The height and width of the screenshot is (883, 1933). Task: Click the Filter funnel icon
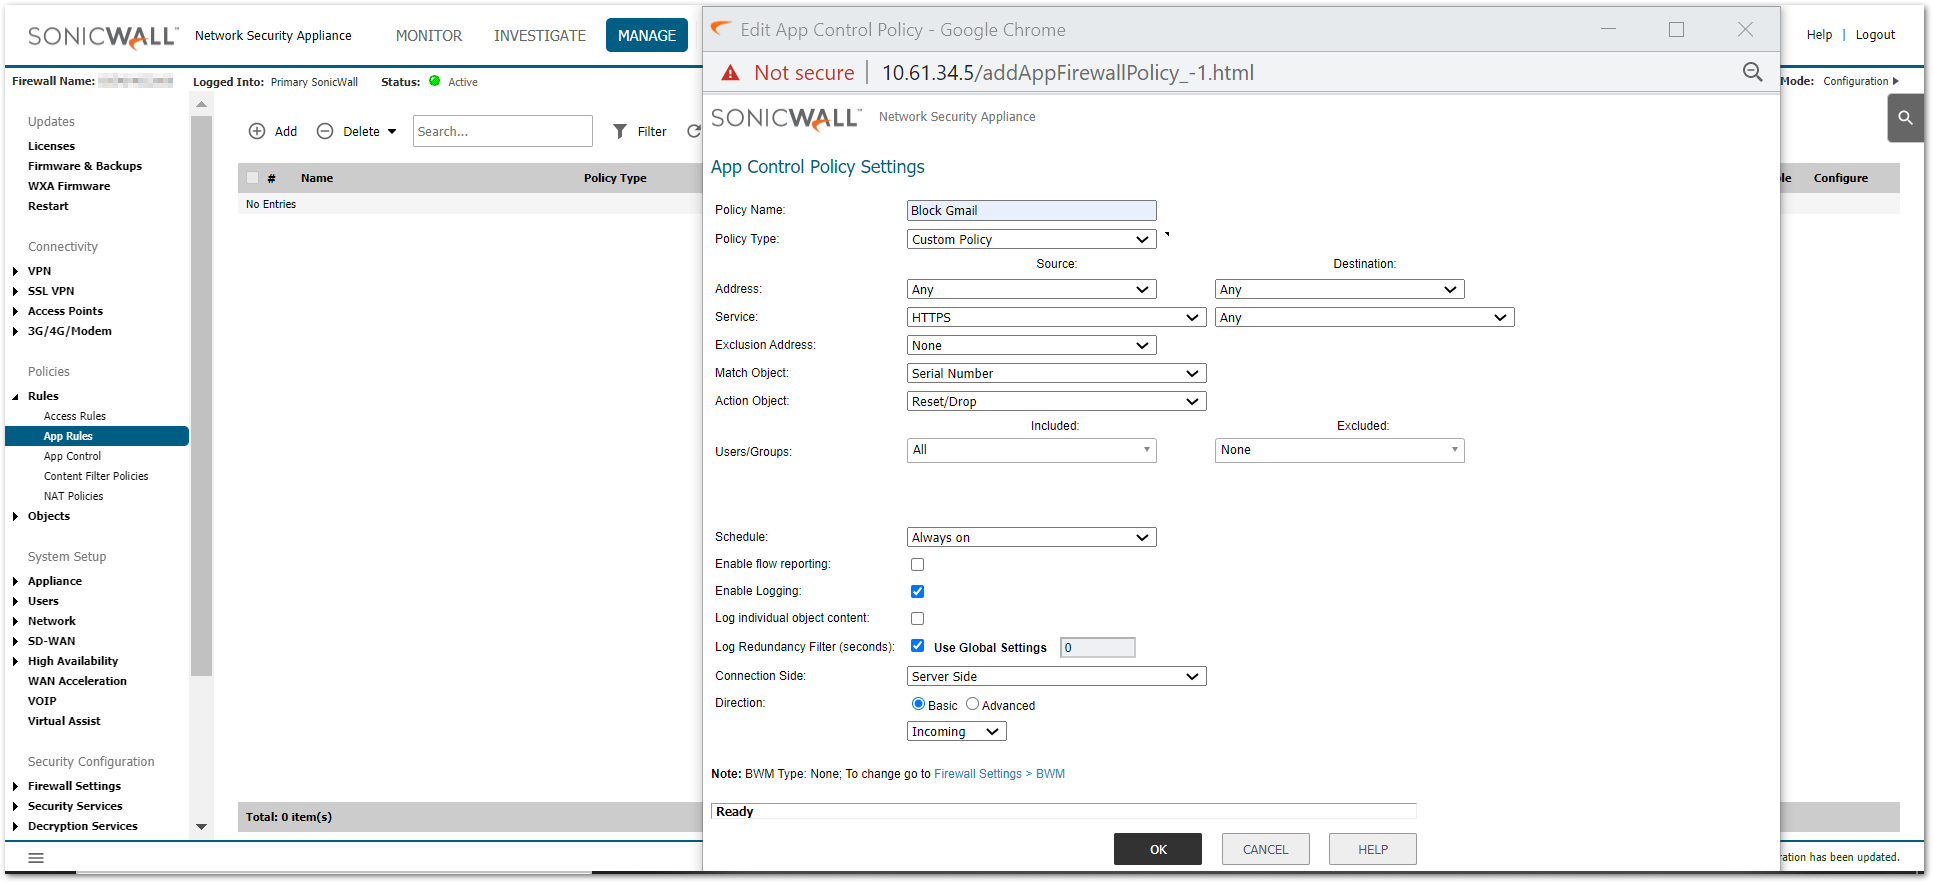coord(620,131)
